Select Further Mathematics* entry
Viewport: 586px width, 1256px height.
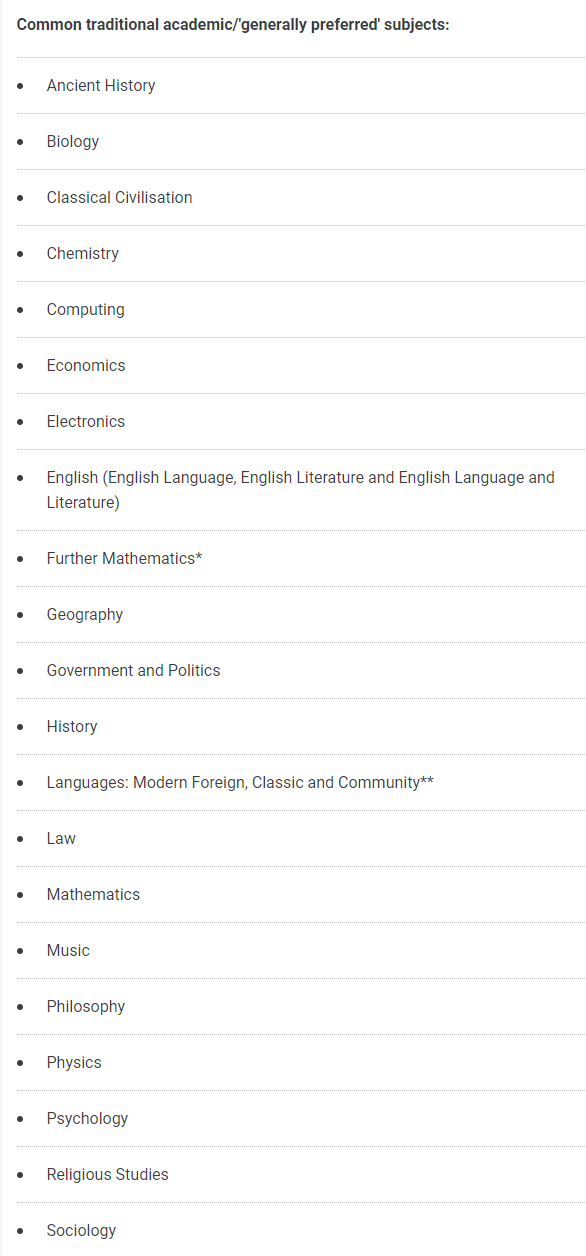point(125,558)
